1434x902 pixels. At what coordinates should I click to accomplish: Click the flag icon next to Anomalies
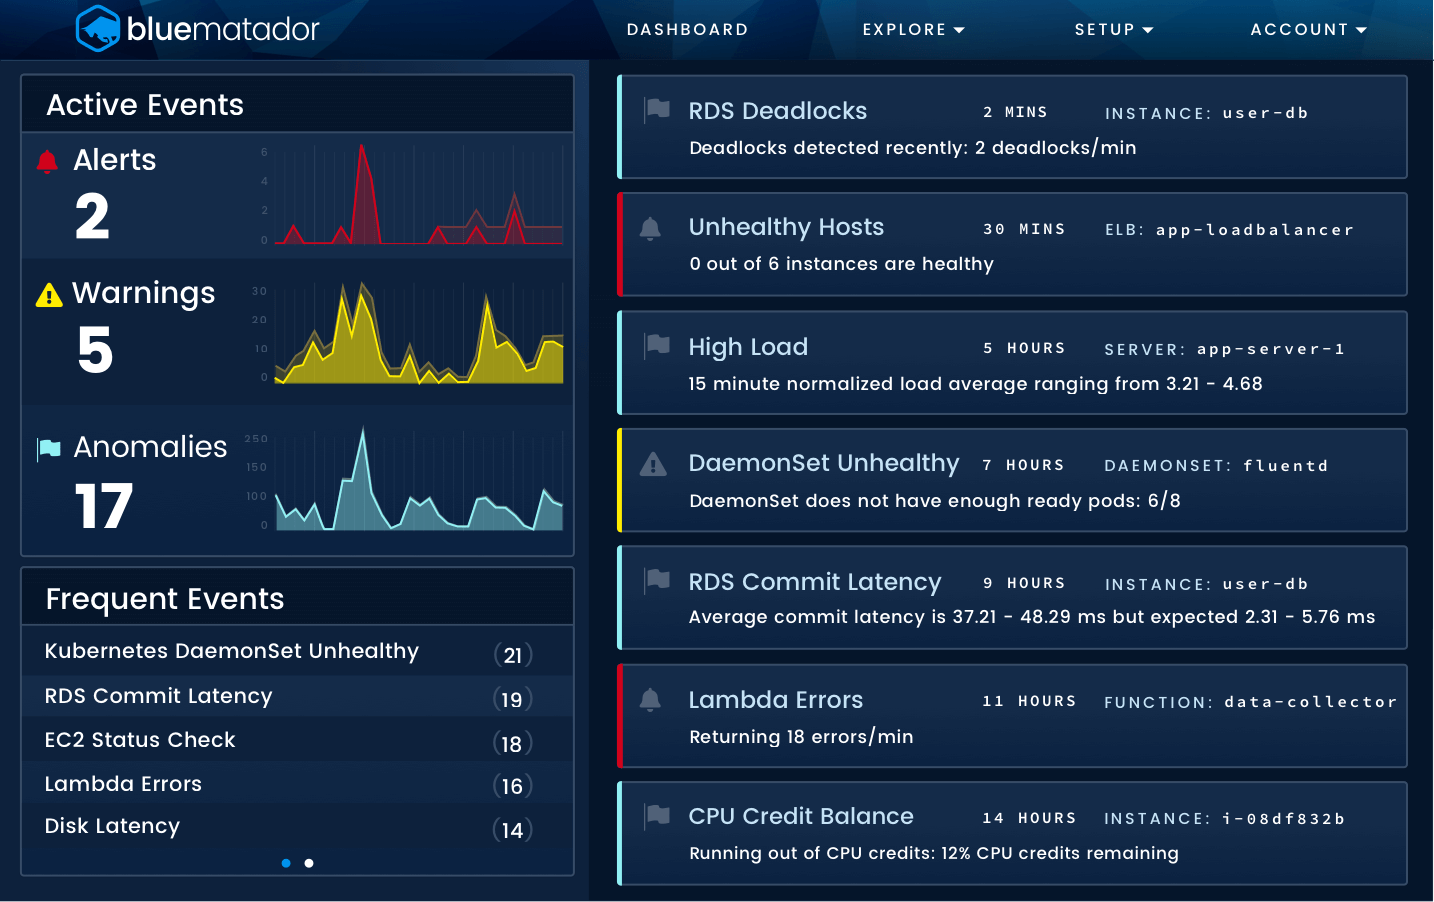click(x=48, y=448)
